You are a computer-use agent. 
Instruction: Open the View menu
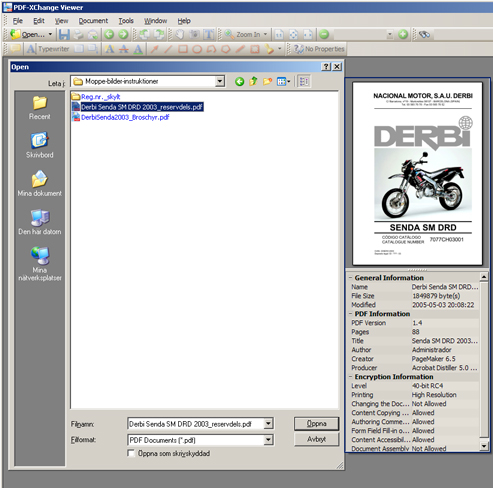click(61, 21)
